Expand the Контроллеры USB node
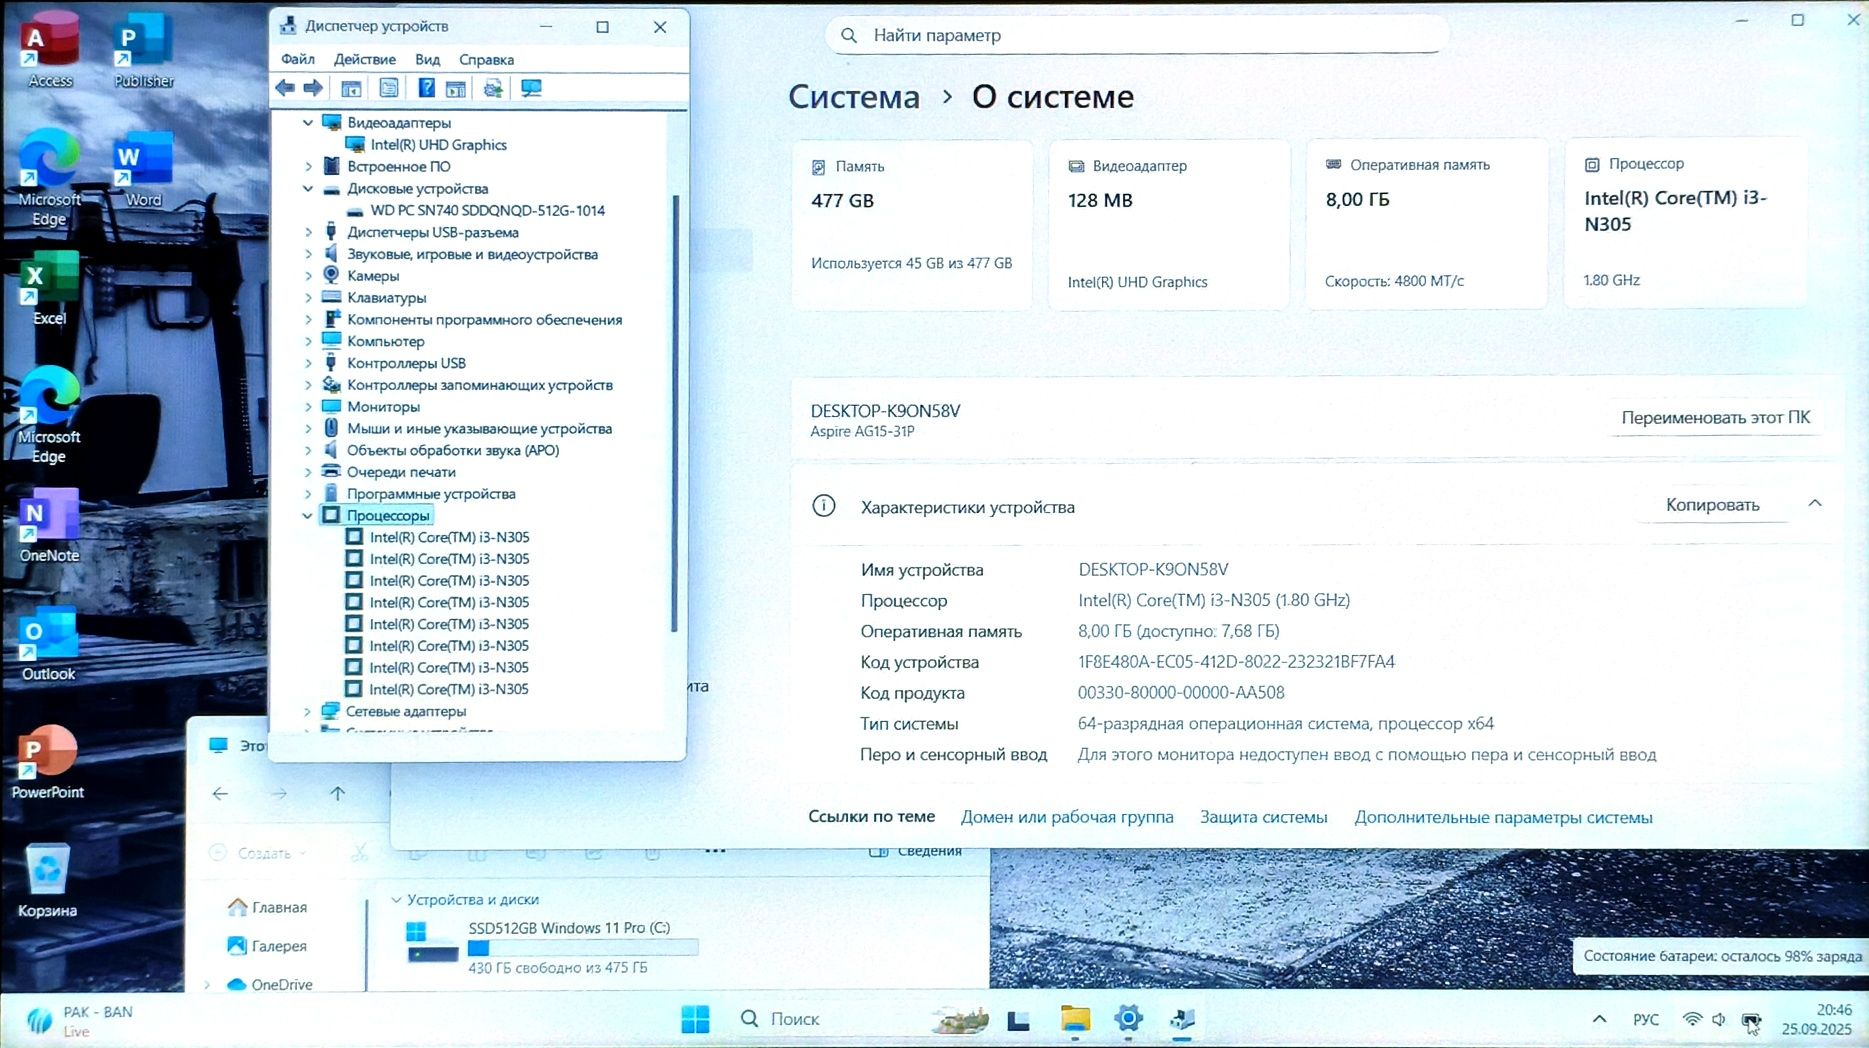 click(x=308, y=363)
